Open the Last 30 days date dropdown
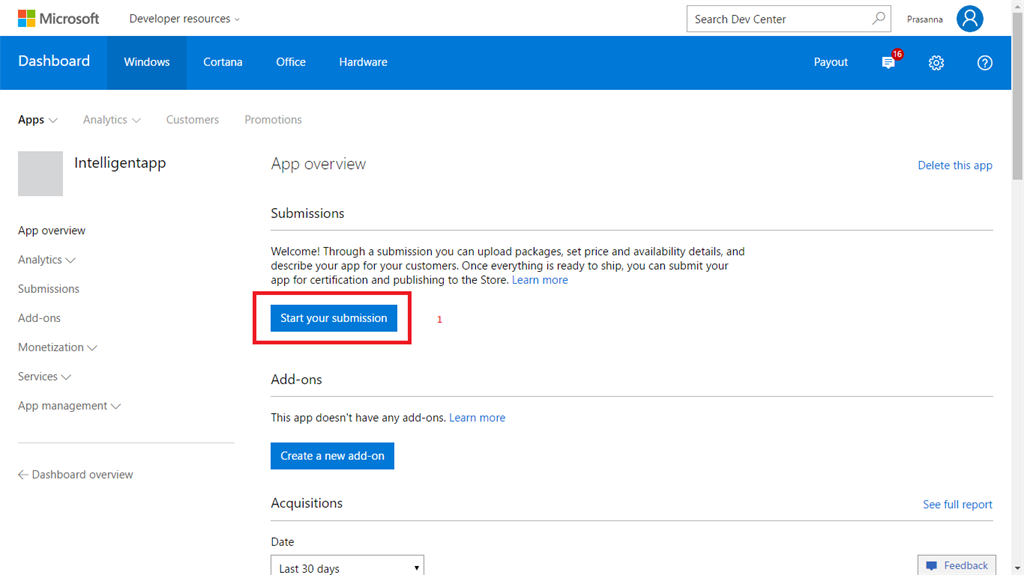Viewport: 1024px width, 575px height. click(347, 568)
